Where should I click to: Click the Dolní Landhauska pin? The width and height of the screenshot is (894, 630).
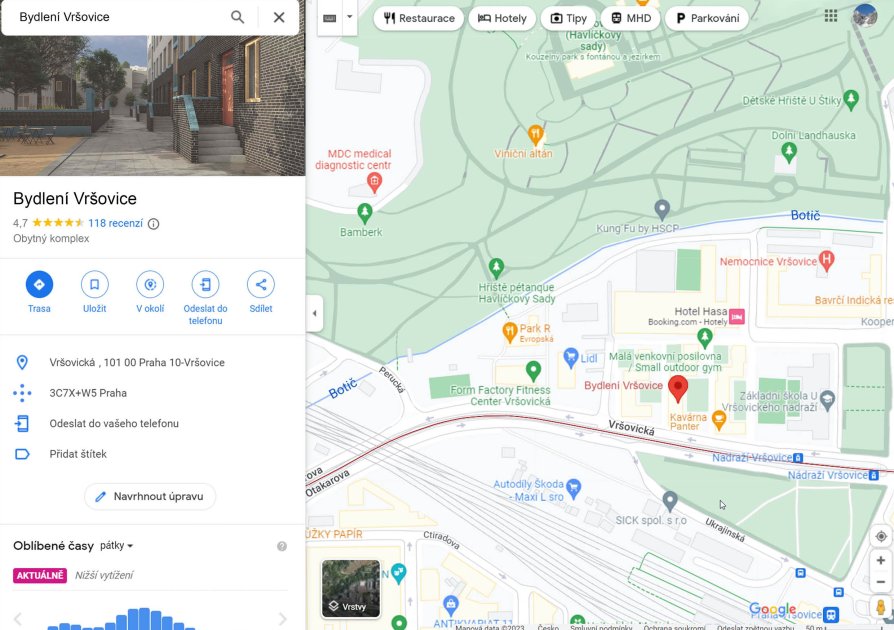789,152
